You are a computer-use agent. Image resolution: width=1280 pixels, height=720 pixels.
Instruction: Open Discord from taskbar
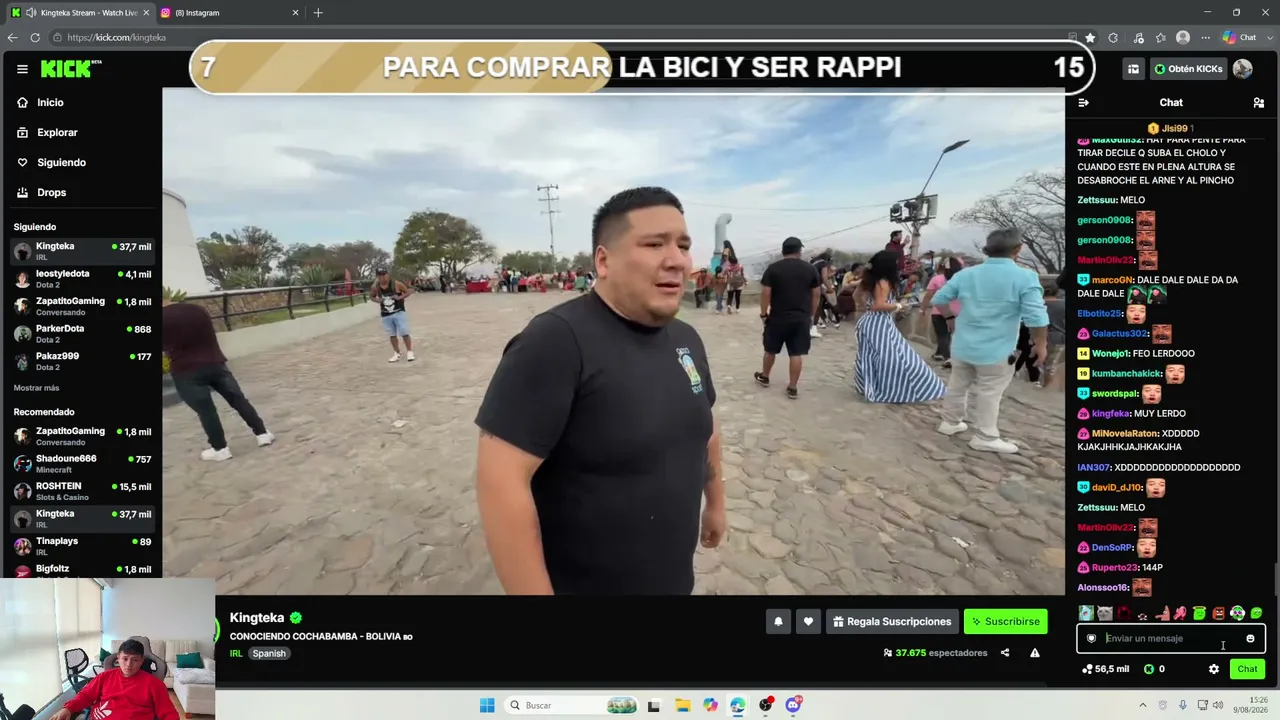[x=794, y=705]
